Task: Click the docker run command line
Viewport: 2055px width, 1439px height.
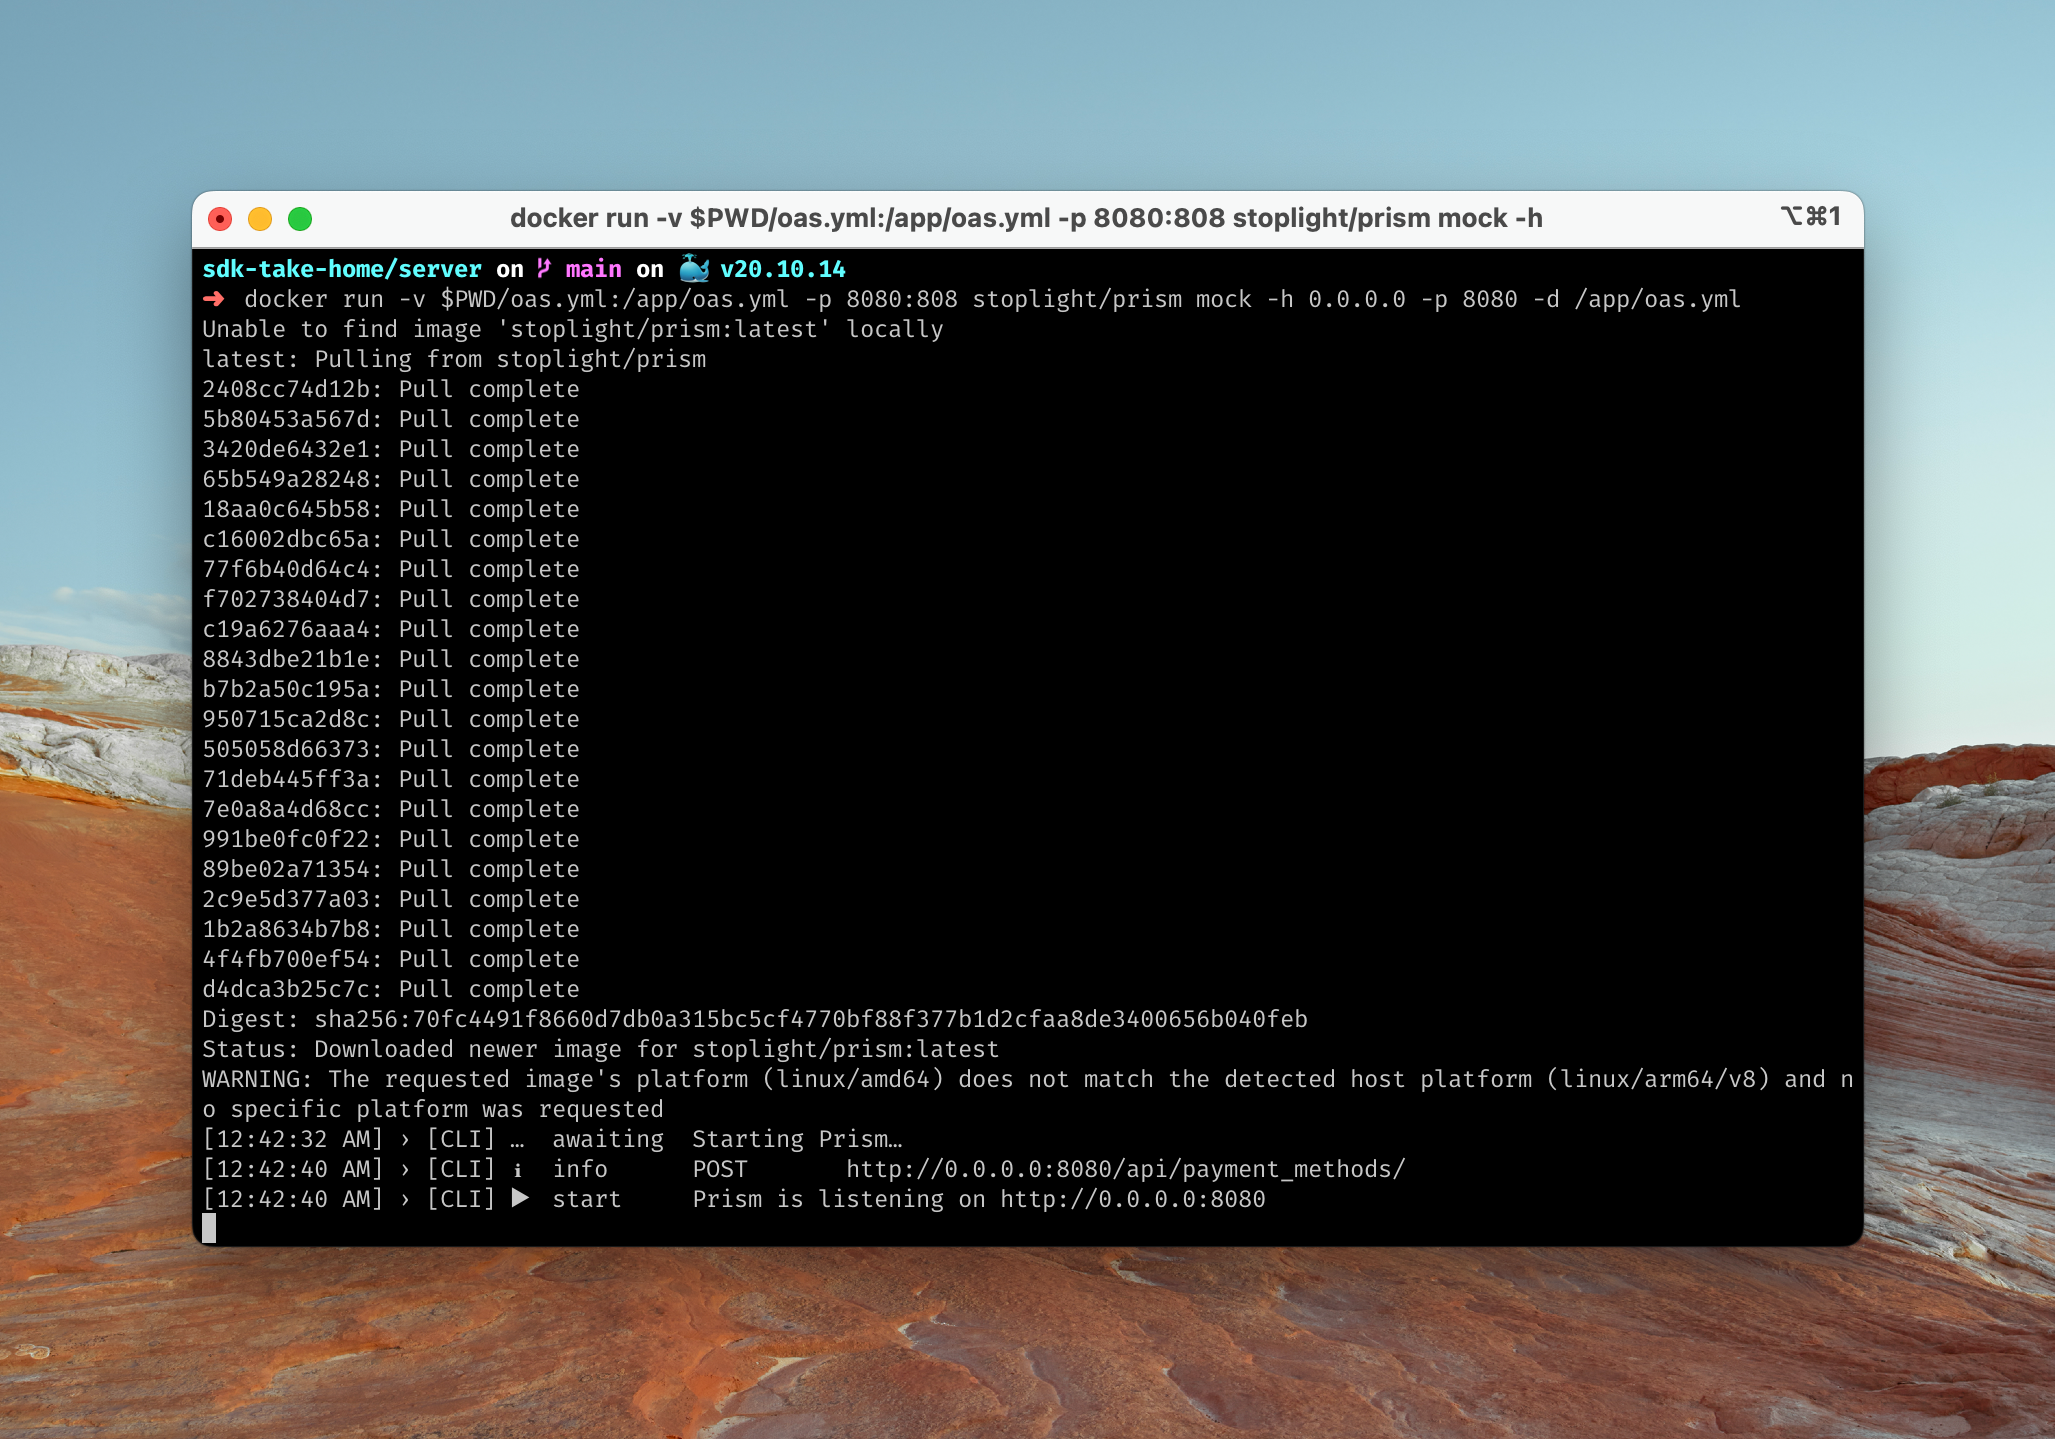Action: (x=991, y=299)
